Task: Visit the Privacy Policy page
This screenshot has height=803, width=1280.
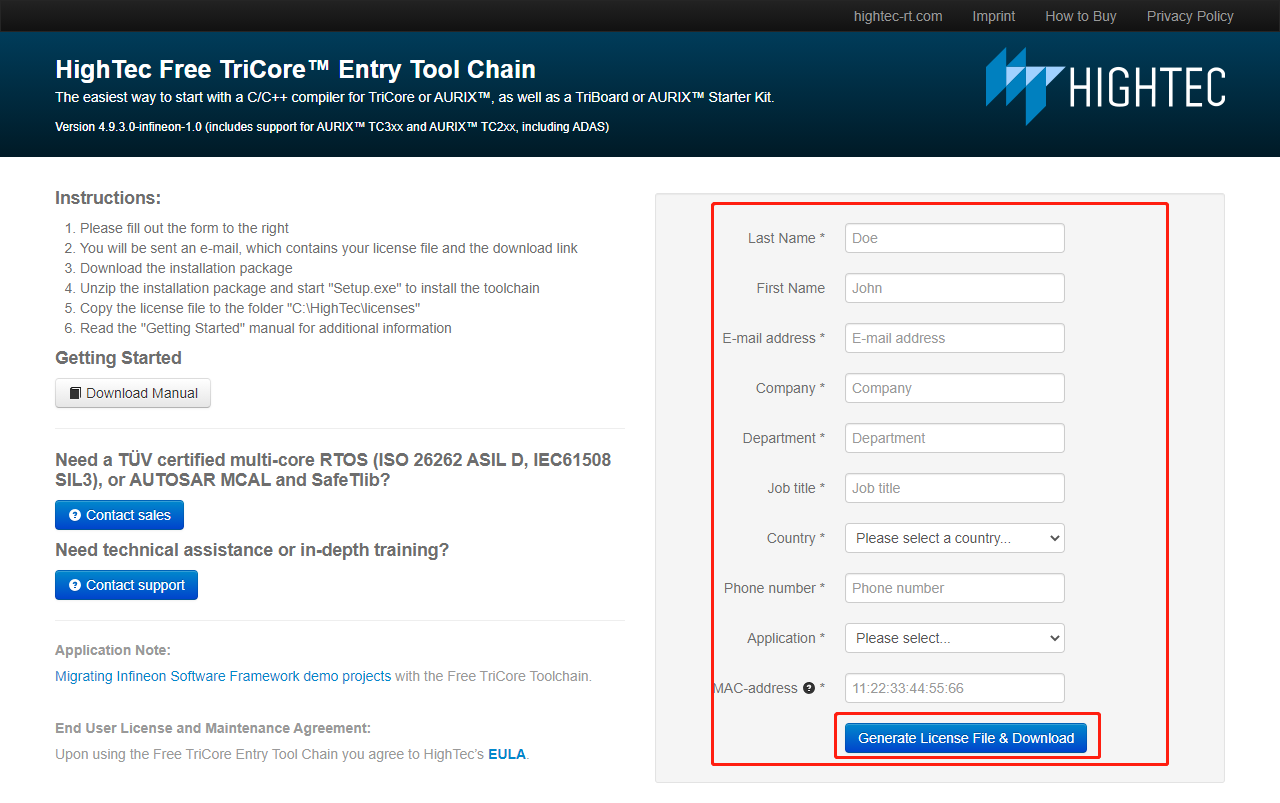Action: (x=1189, y=15)
